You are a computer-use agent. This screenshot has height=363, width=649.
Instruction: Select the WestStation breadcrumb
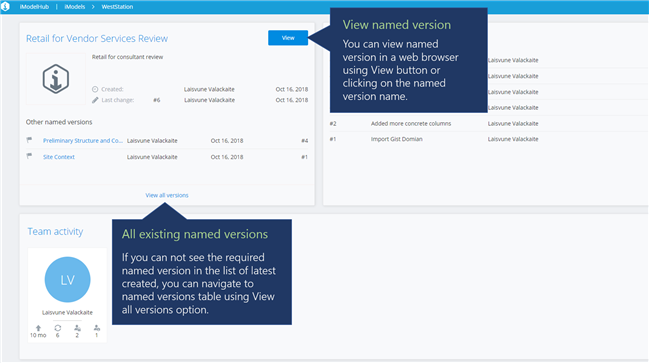coord(117,7)
